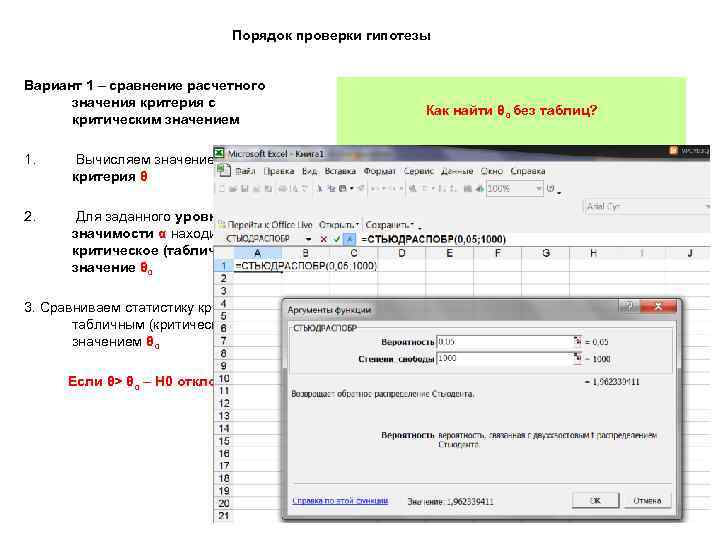Click the Excel workbook icon beside Файл
Screen dimensions: 720x540
pyautogui.click(x=224, y=171)
